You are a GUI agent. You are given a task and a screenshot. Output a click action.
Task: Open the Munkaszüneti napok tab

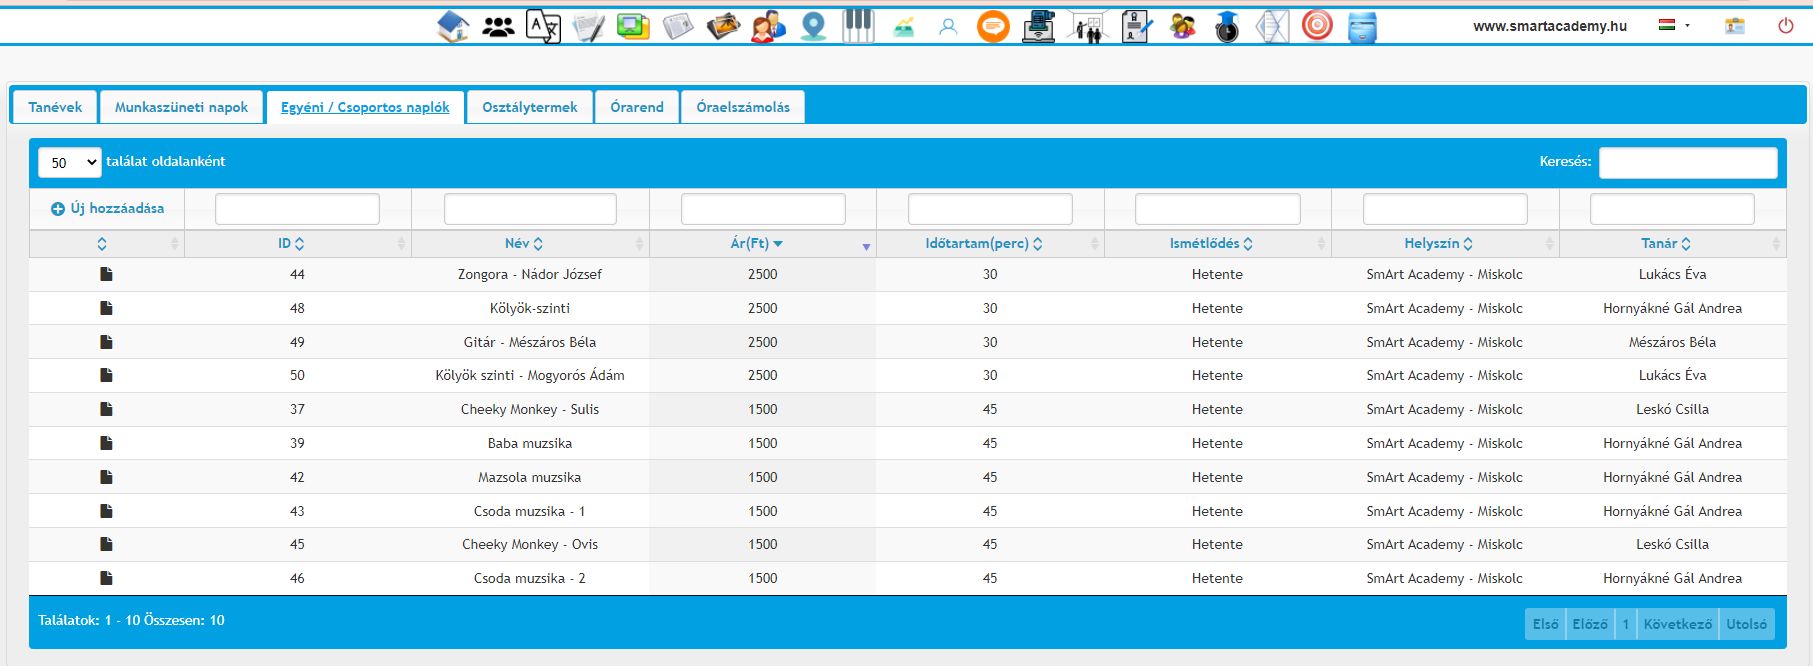click(181, 107)
